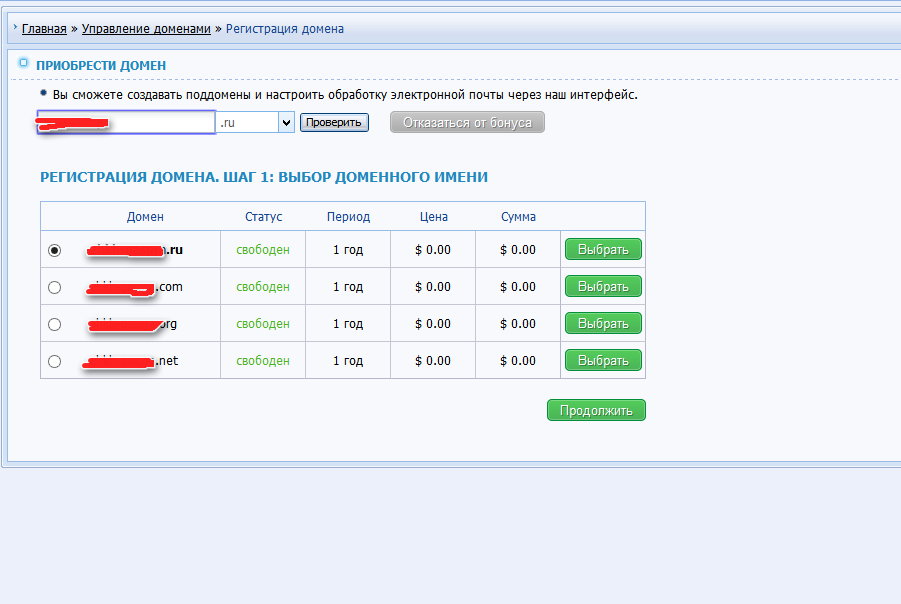The height and width of the screenshot is (604, 901).
Task: Click the circular icon beside ПРИОБРЕСТИ ДОМЕН
Action: pos(23,64)
